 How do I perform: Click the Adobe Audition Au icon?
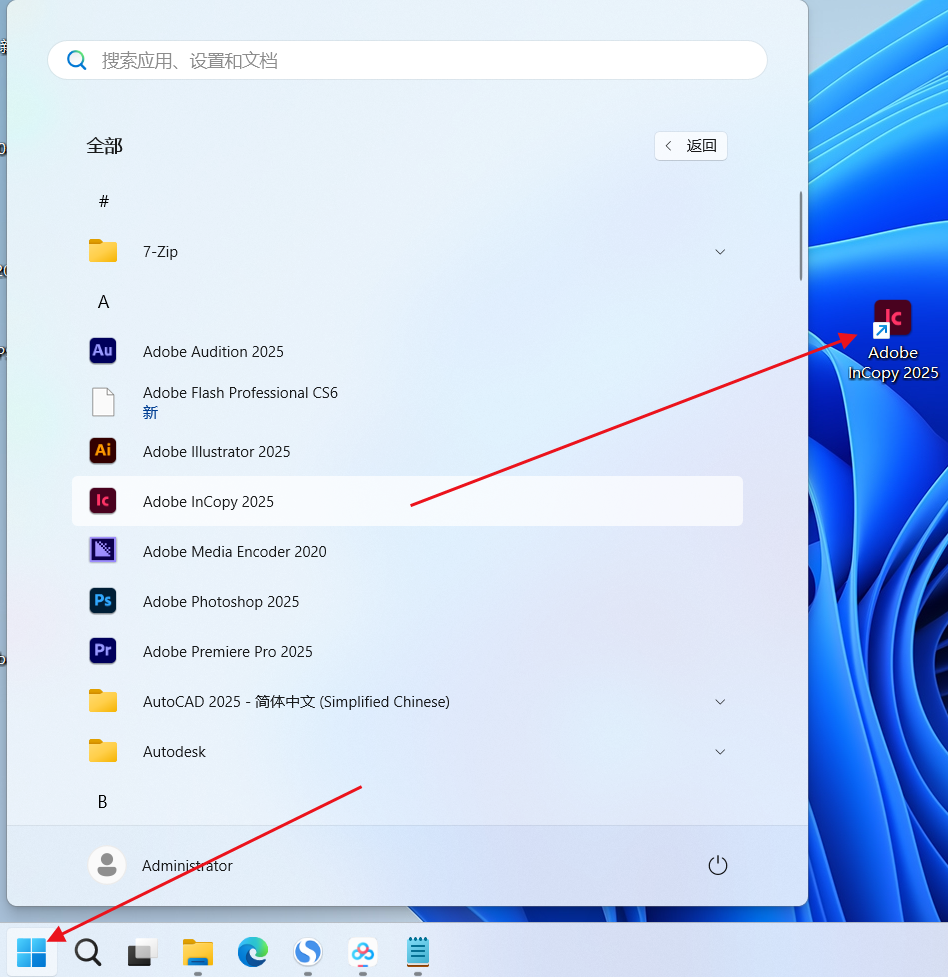click(103, 351)
